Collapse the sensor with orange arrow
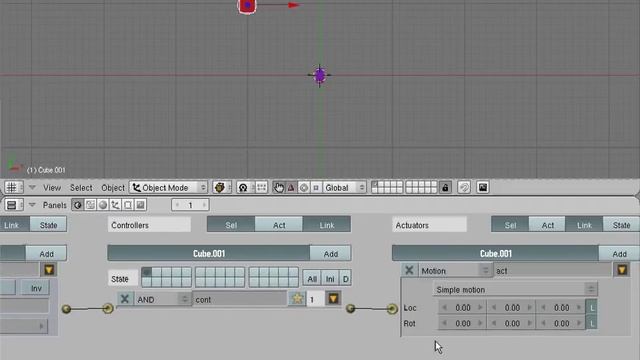Viewport: 640px width, 360px height. point(49,270)
